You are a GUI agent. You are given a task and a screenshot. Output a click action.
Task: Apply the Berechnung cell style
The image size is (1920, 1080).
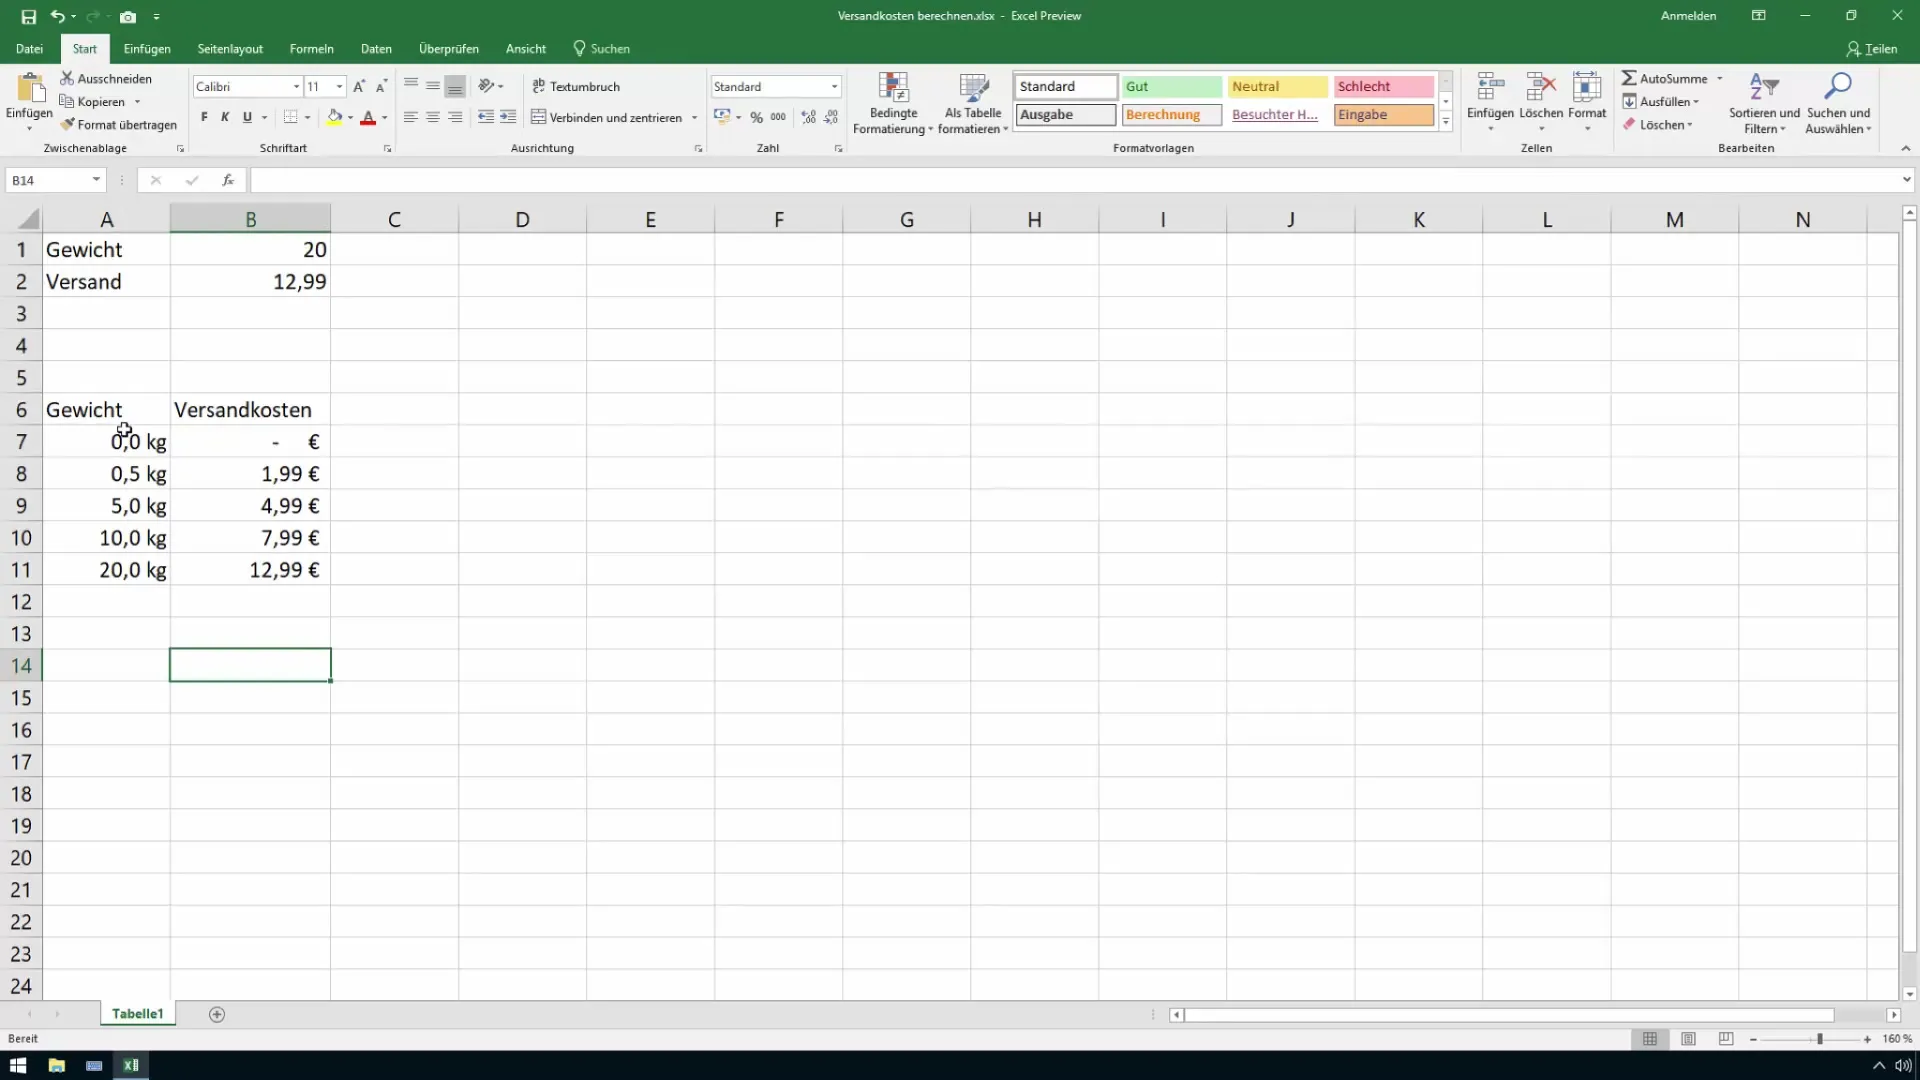pos(1171,115)
